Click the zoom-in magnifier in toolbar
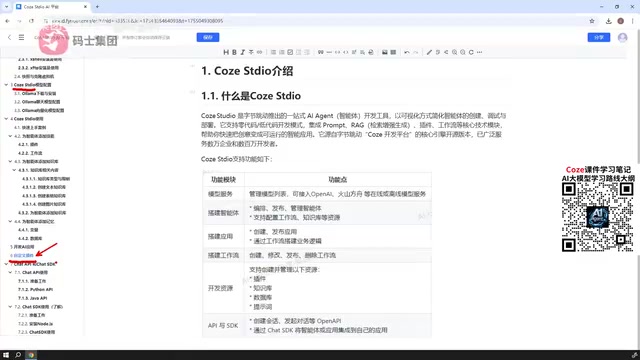The height and width of the screenshot is (360, 640). pos(454,52)
